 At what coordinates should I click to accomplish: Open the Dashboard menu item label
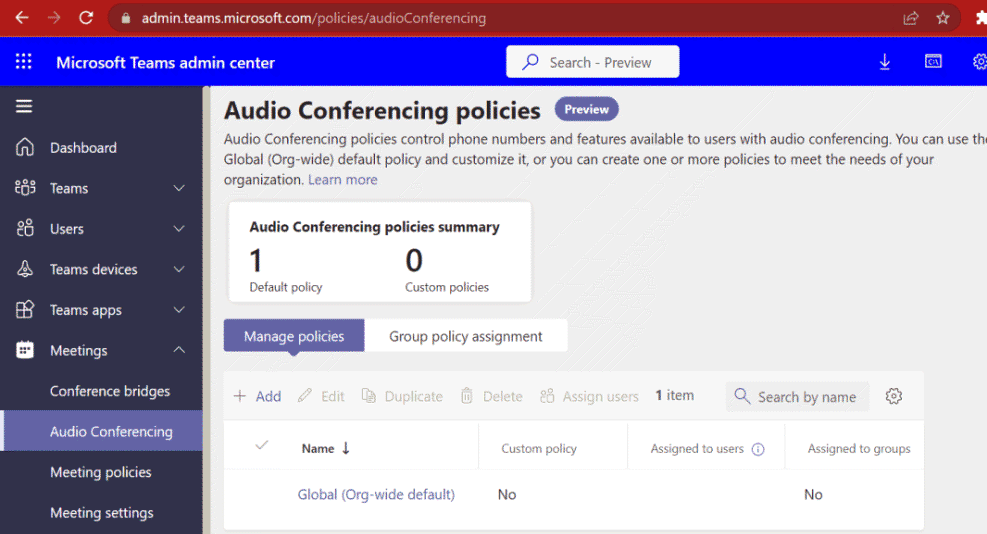click(83, 147)
